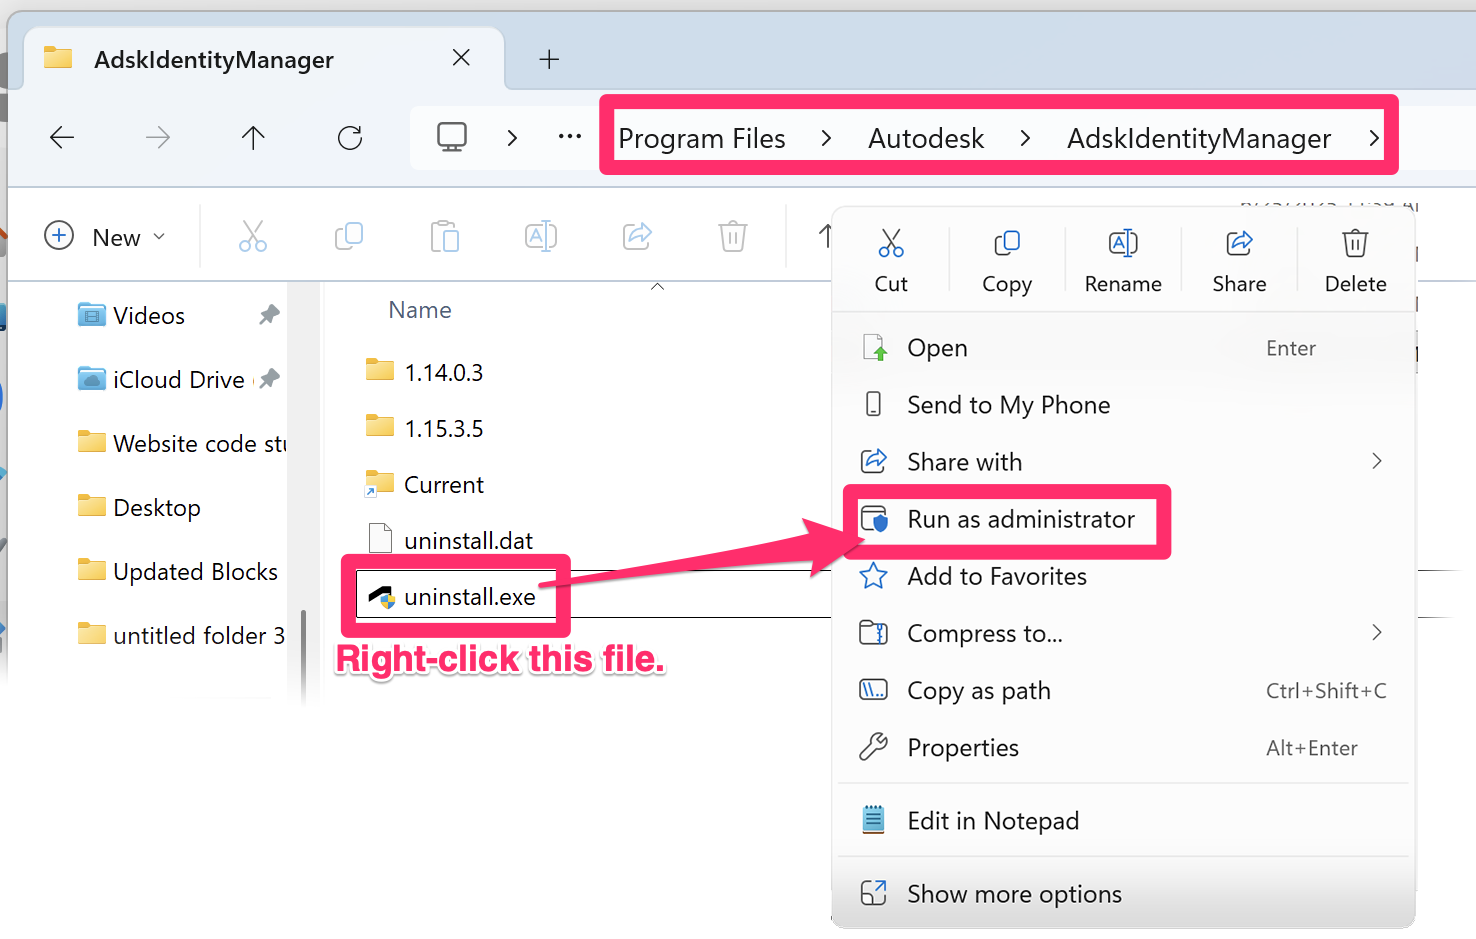The image size is (1476, 939).
Task: Rename the selected file
Action: (x=1122, y=258)
